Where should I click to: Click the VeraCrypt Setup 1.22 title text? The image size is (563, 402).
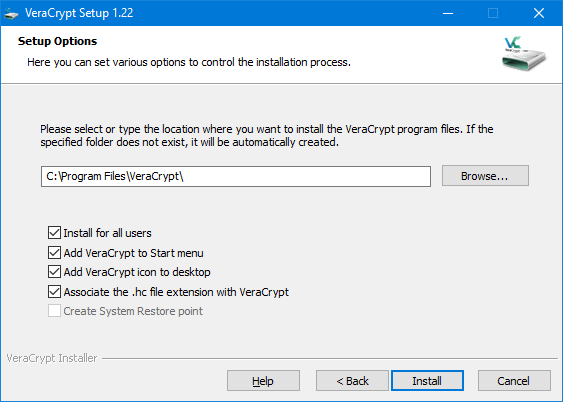(79, 13)
